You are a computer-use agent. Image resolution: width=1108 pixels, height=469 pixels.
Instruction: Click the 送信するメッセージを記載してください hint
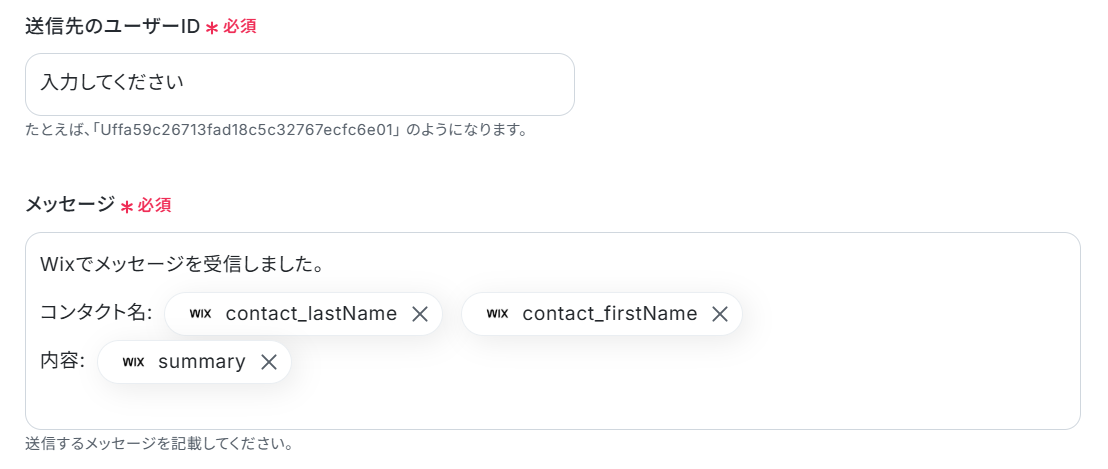coord(159,444)
